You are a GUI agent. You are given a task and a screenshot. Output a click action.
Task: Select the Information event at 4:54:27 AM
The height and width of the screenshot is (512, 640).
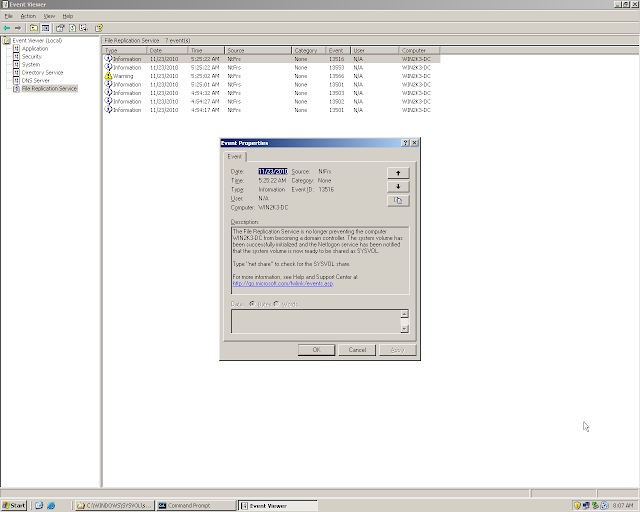point(271,102)
